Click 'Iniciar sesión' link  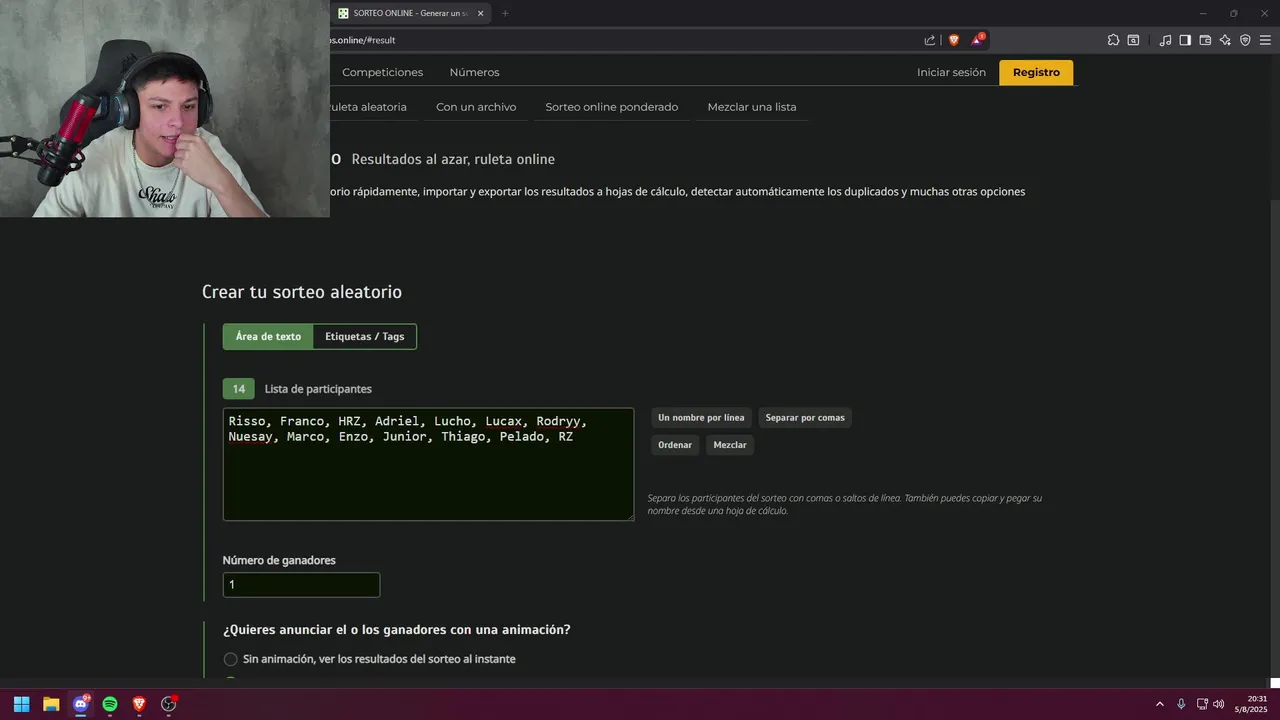pos(951,72)
